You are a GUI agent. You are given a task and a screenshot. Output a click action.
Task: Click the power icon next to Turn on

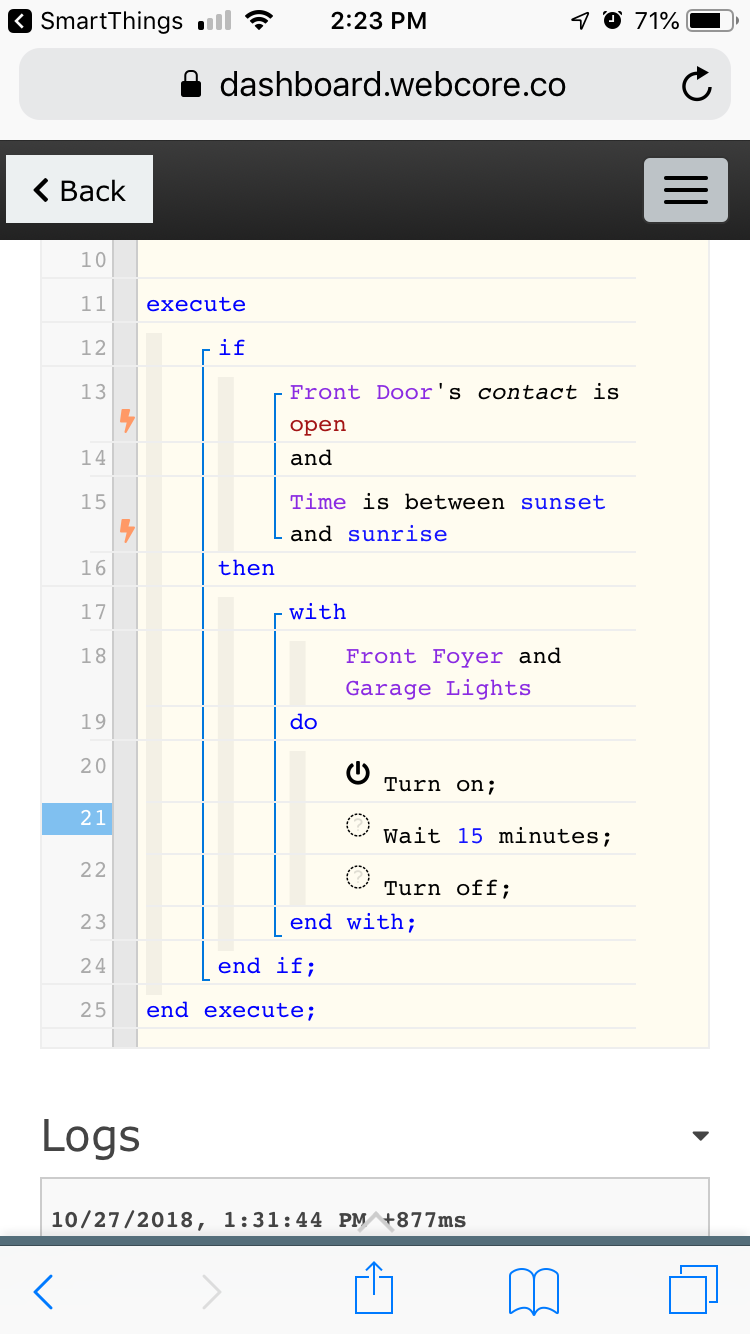tap(358, 773)
